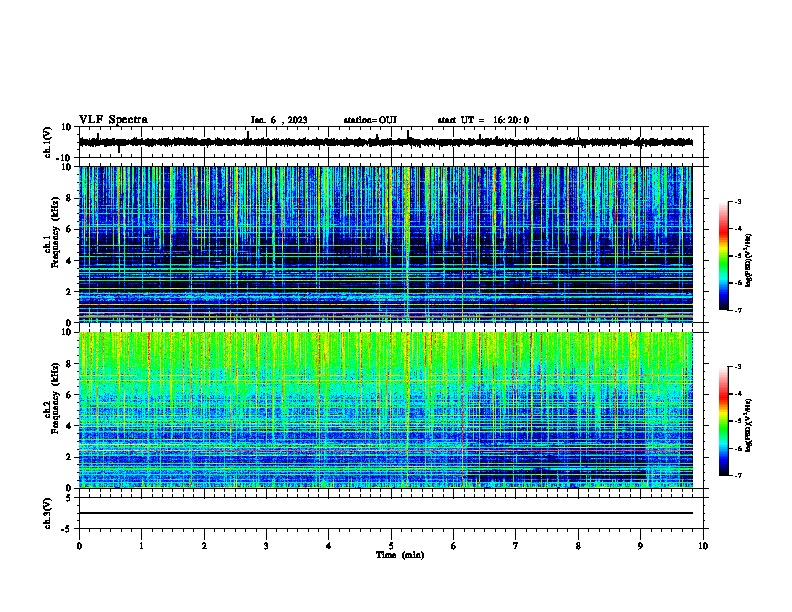Click the "-7" label on ch.1 color scale
This screenshot has width=792, height=612.
pyautogui.click(x=737, y=310)
